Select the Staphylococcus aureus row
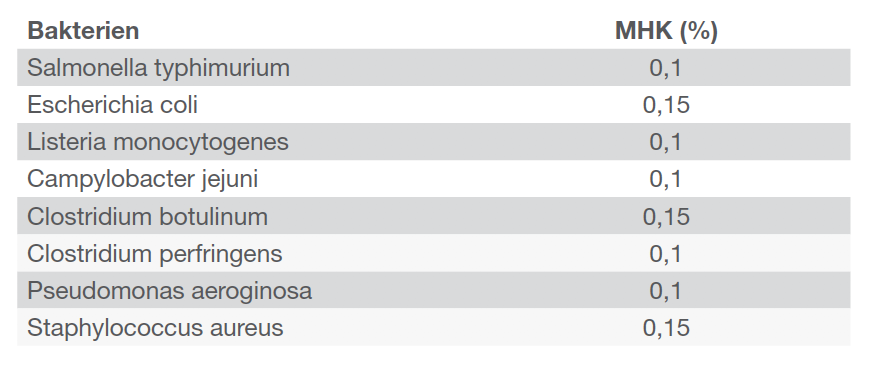This screenshot has width=870, height=372. click(x=433, y=328)
